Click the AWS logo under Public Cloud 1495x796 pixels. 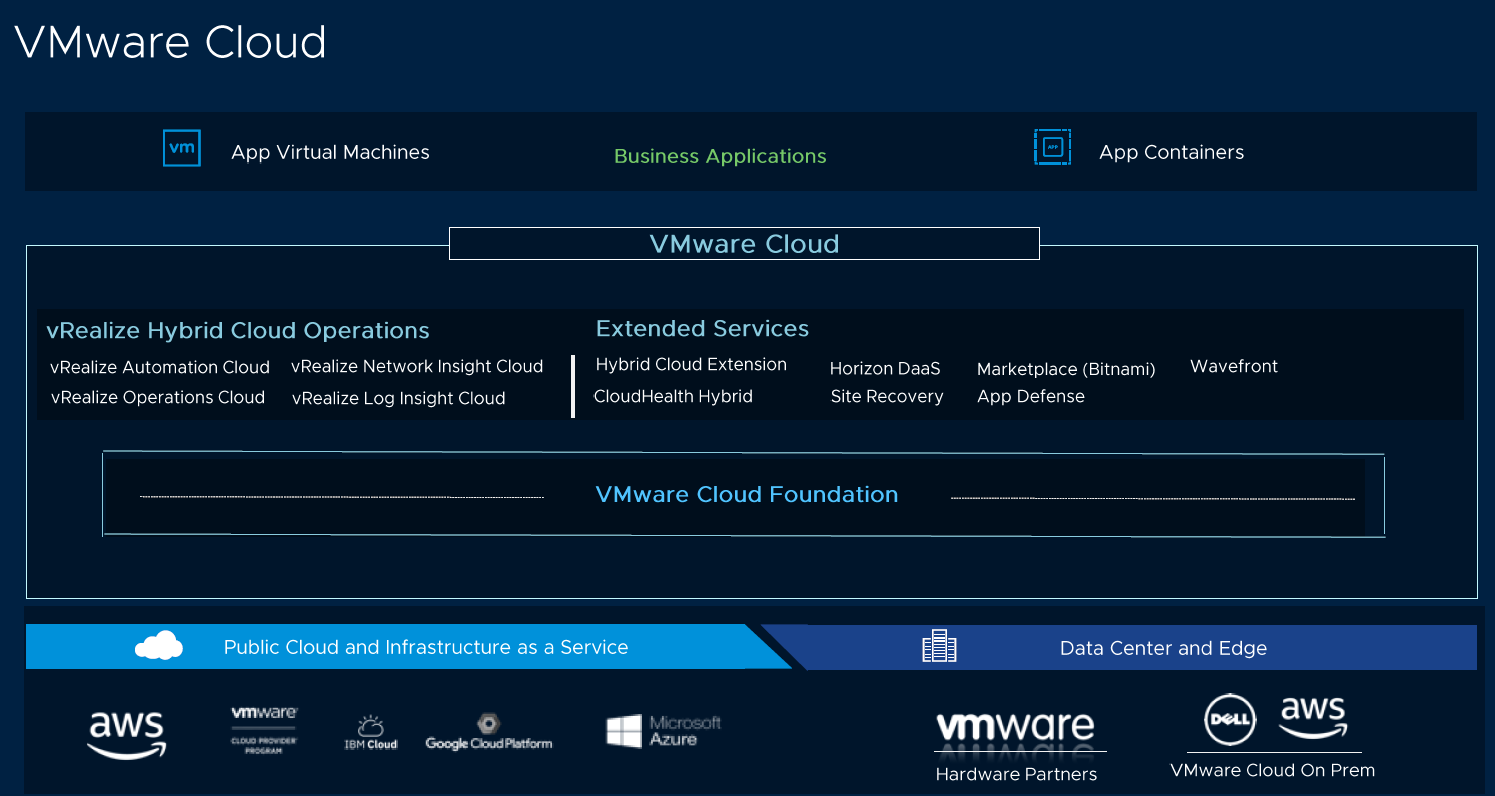pos(128,736)
